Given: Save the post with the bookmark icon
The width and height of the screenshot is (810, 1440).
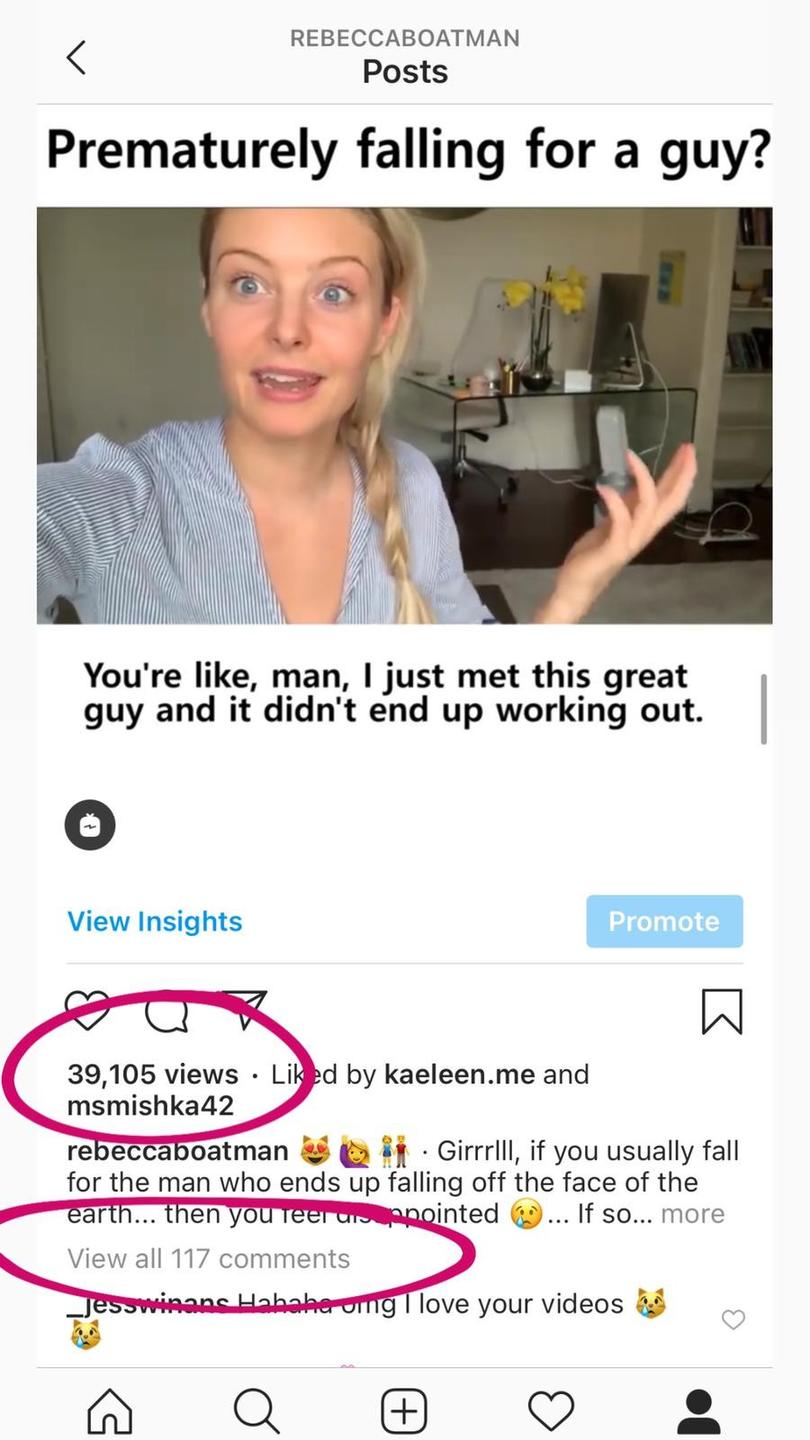Looking at the screenshot, I should point(722,1011).
